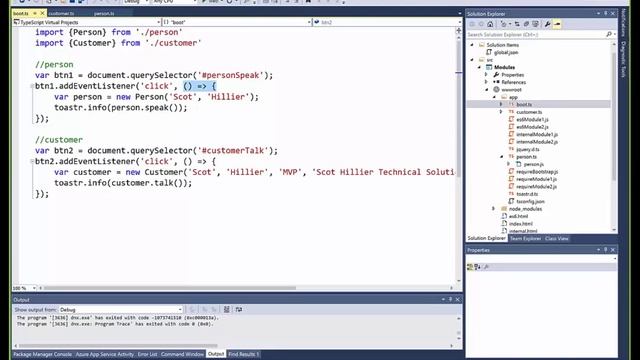Collapse the Modules project arrow
Image resolution: width=640 pixels, height=360 pixels.
(x=480, y=67)
